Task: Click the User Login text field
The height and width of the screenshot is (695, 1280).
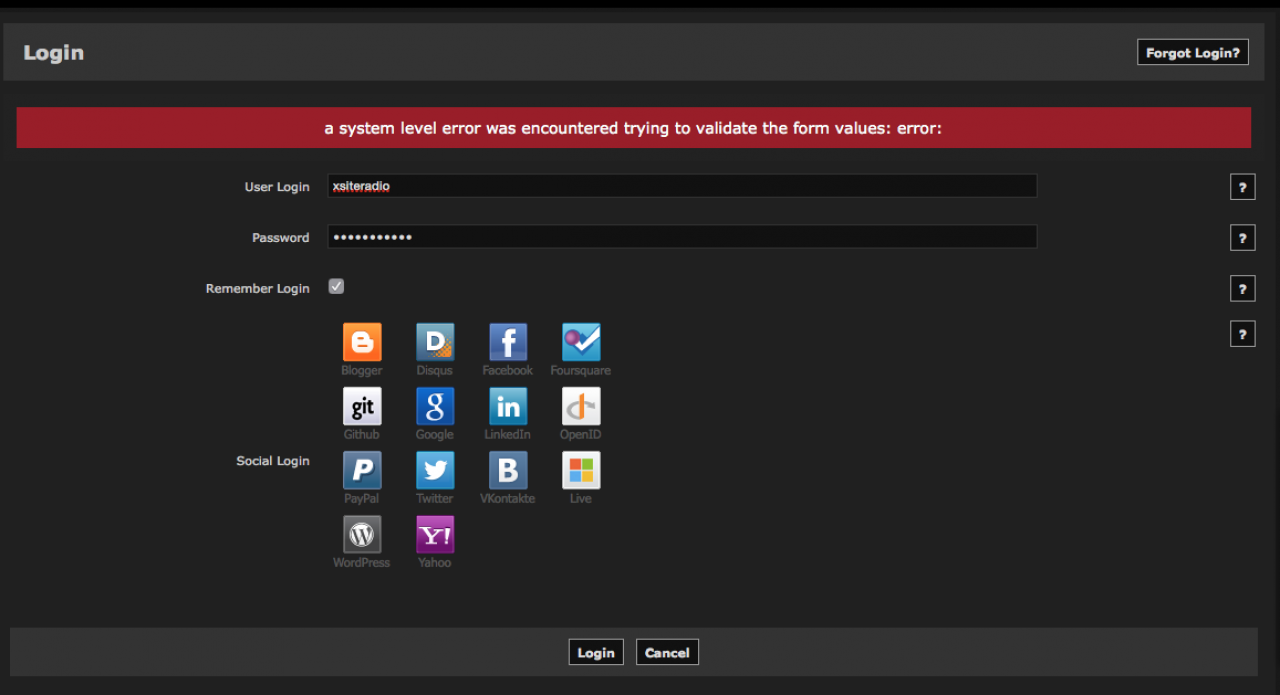Action: tap(682, 186)
